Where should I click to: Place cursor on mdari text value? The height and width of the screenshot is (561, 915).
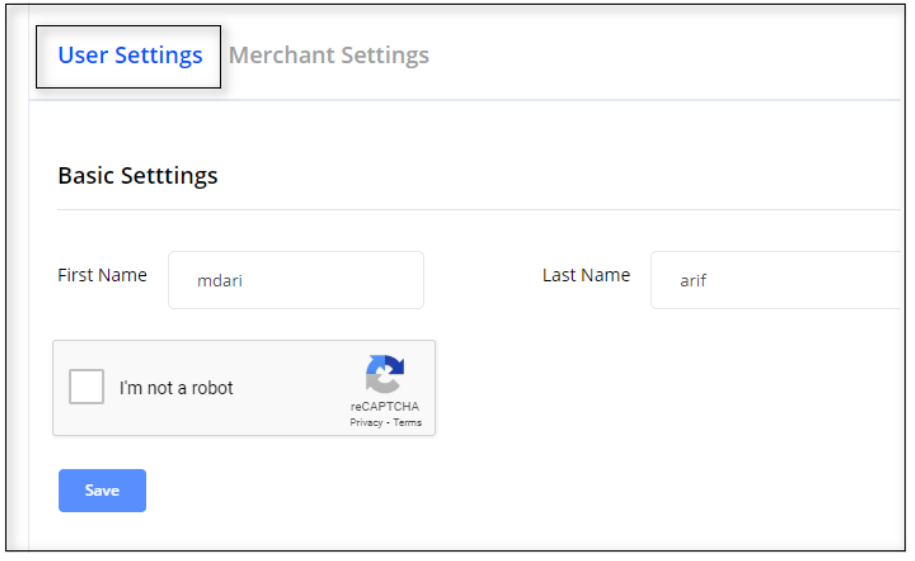220,281
